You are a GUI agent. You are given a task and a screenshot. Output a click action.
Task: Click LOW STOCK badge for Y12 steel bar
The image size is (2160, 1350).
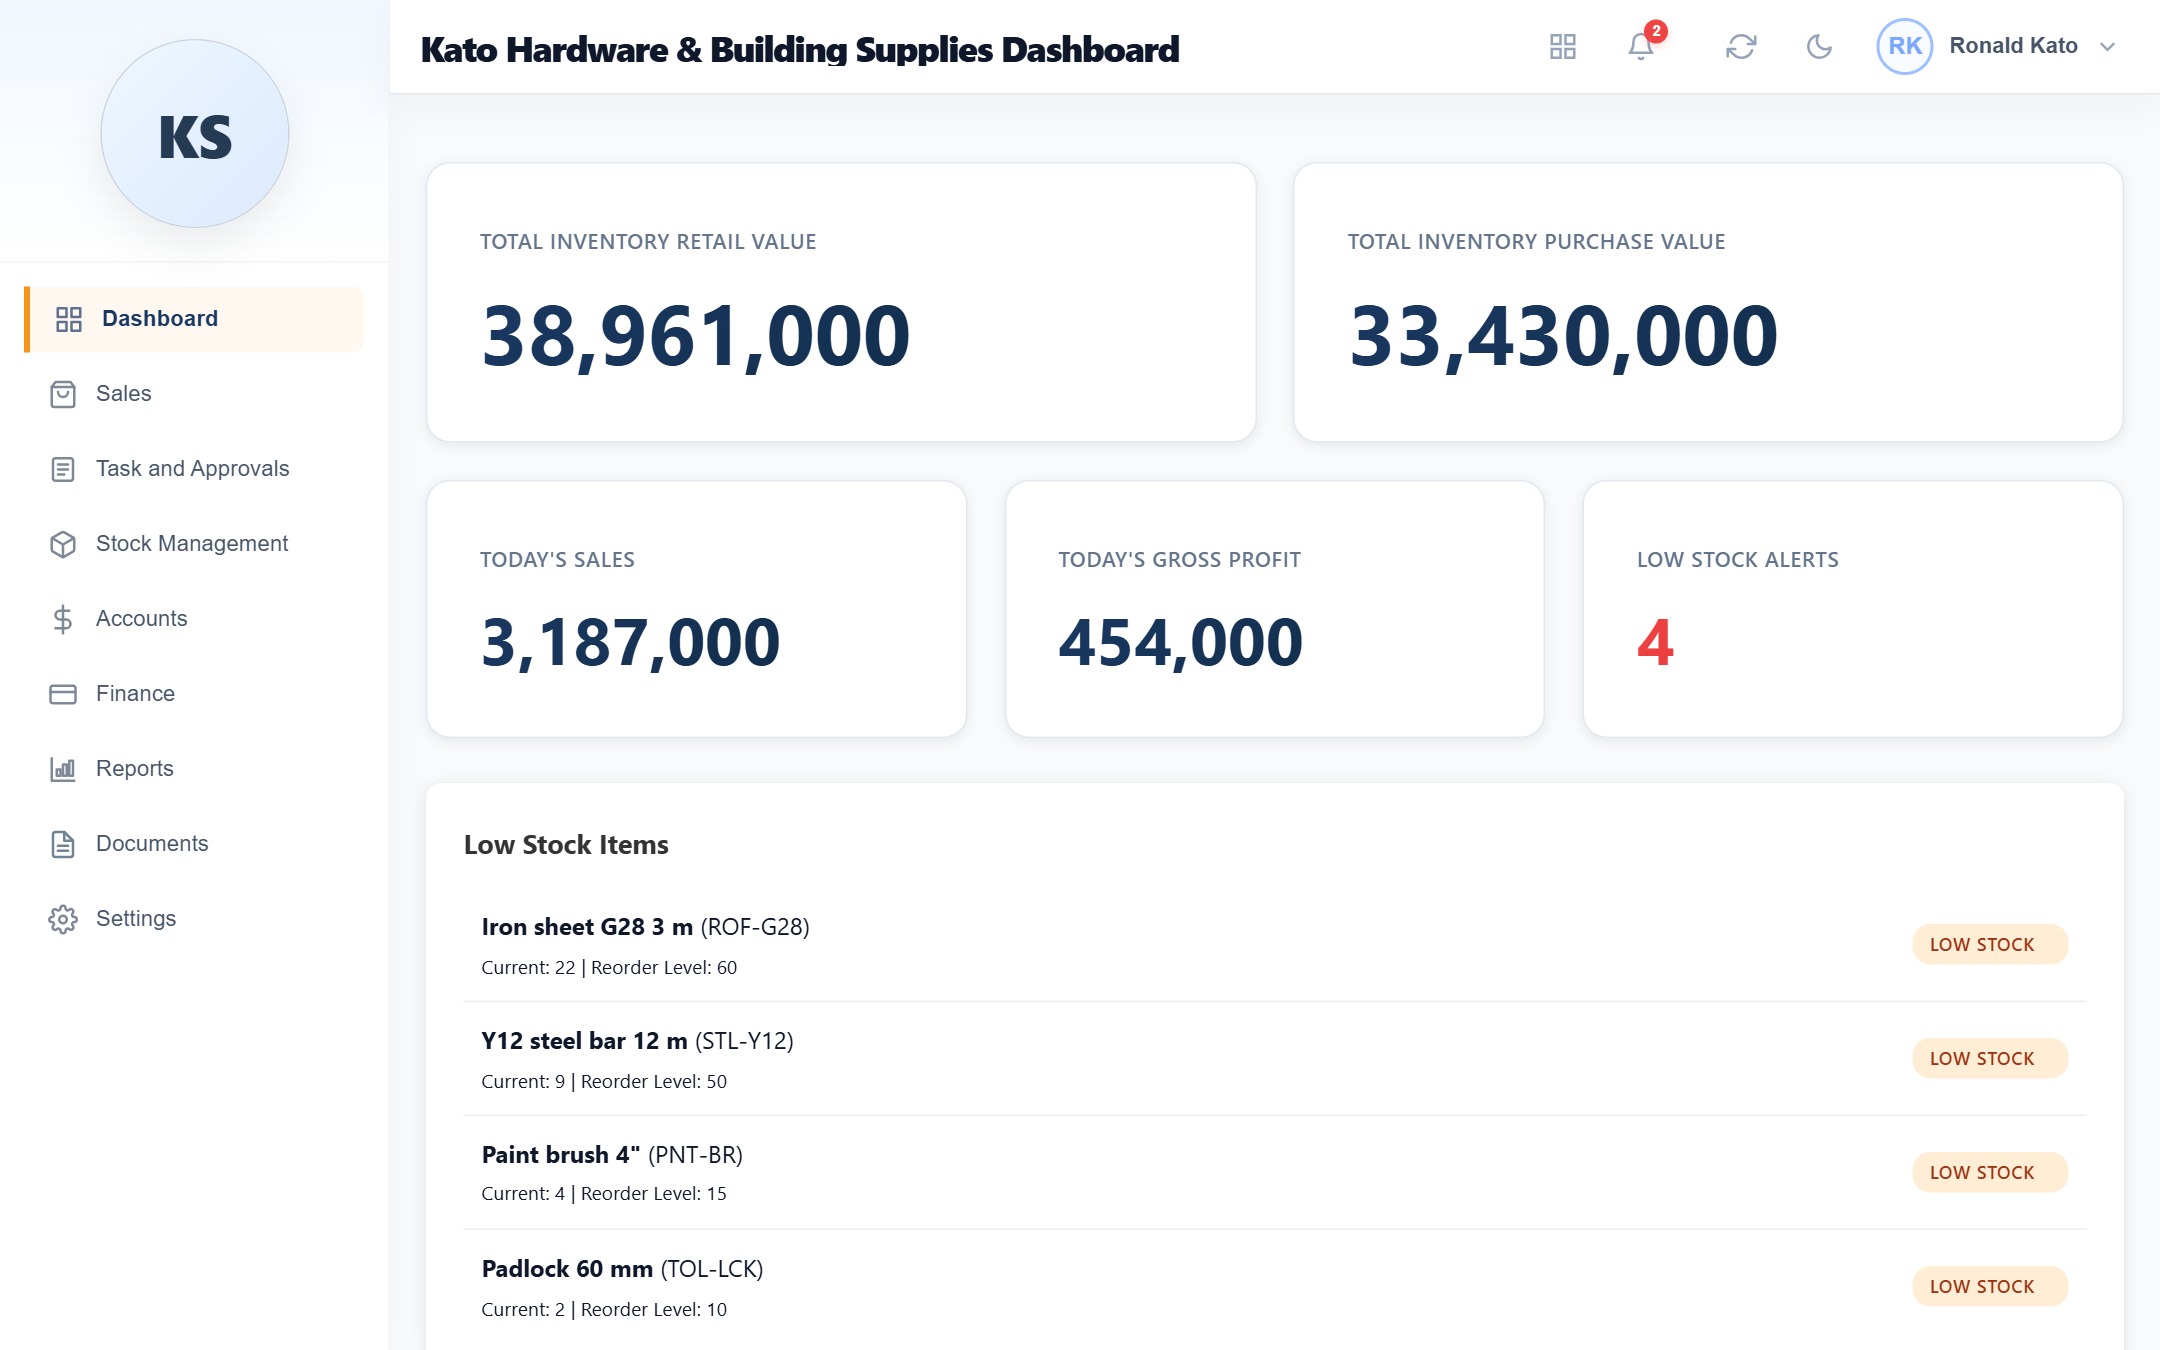click(x=1990, y=1059)
